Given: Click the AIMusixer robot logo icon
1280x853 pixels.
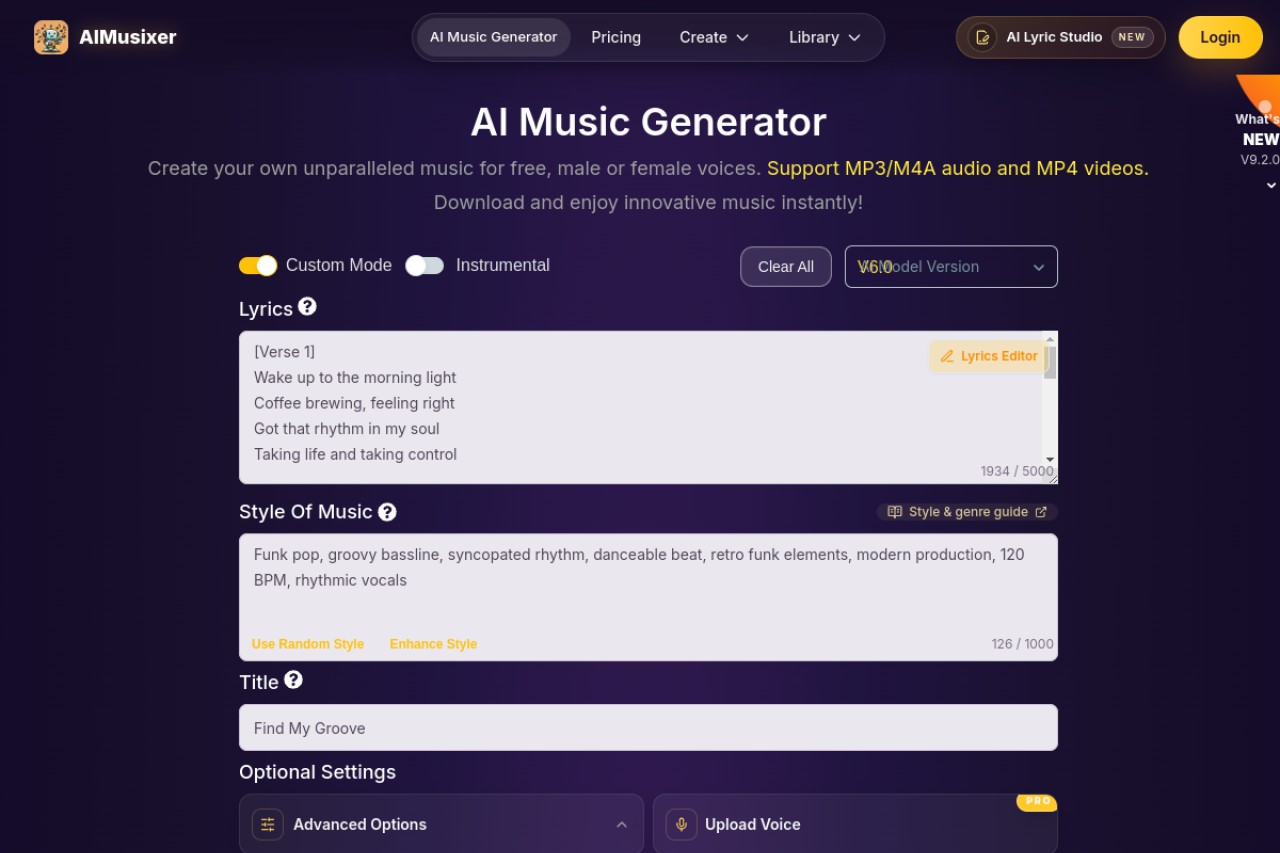Looking at the screenshot, I should pyautogui.click(x=51, y=37).
